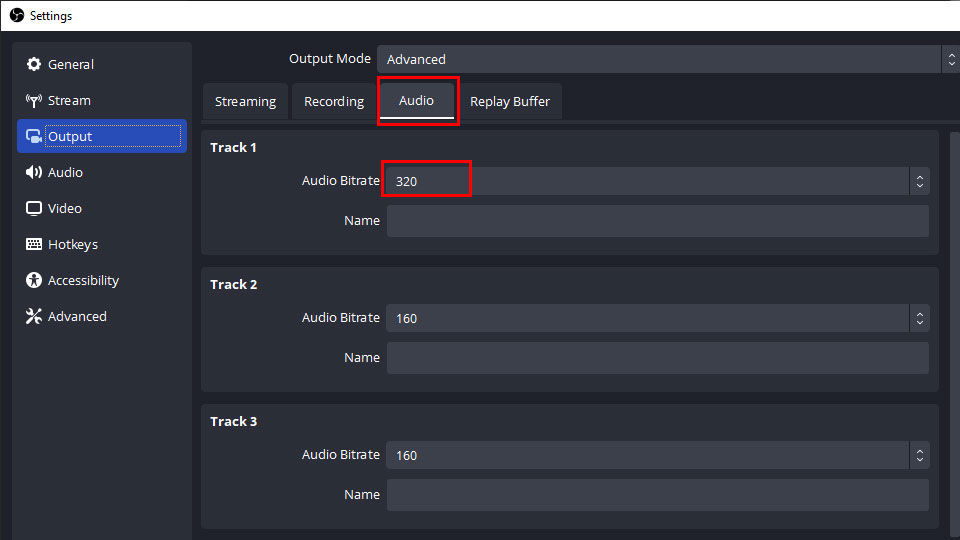Viewport: 960px width, 540px height.
Task: Switch to the Recording tab
Action: (x=334, y=102)
